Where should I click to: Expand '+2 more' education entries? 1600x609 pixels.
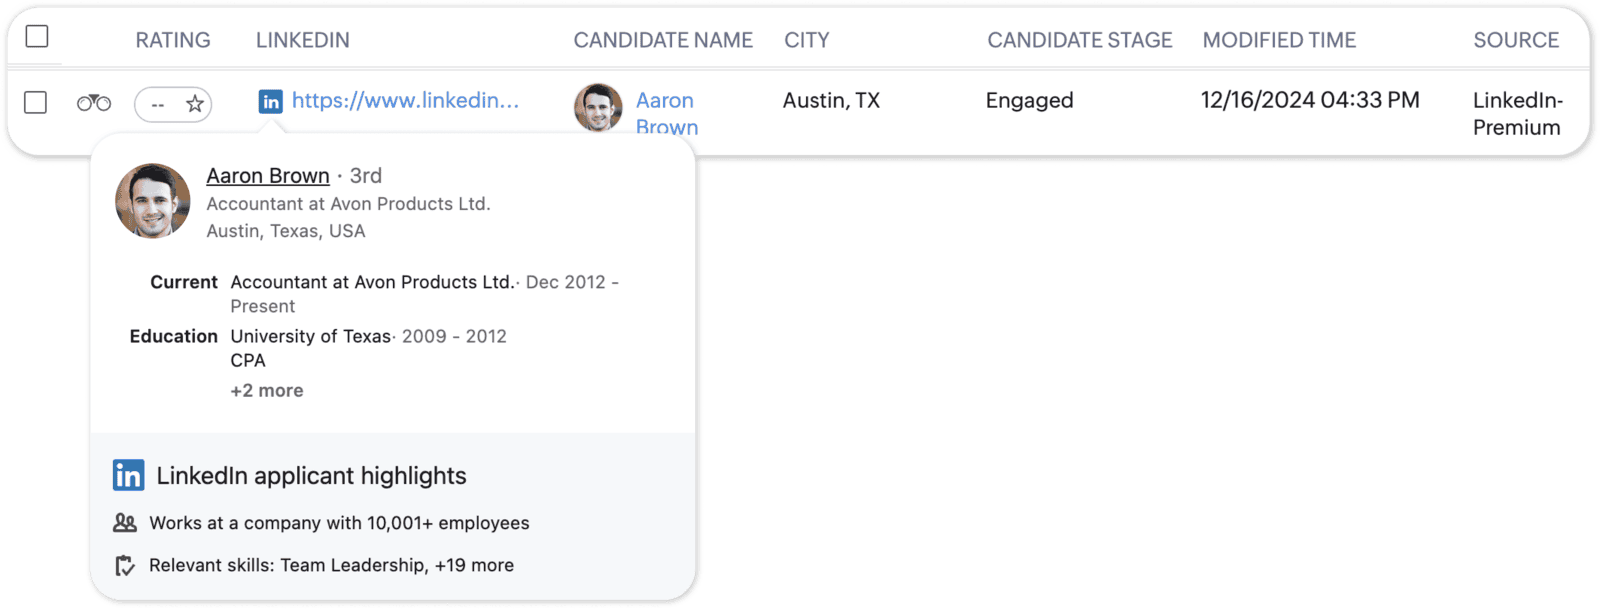tap(267, 390)
